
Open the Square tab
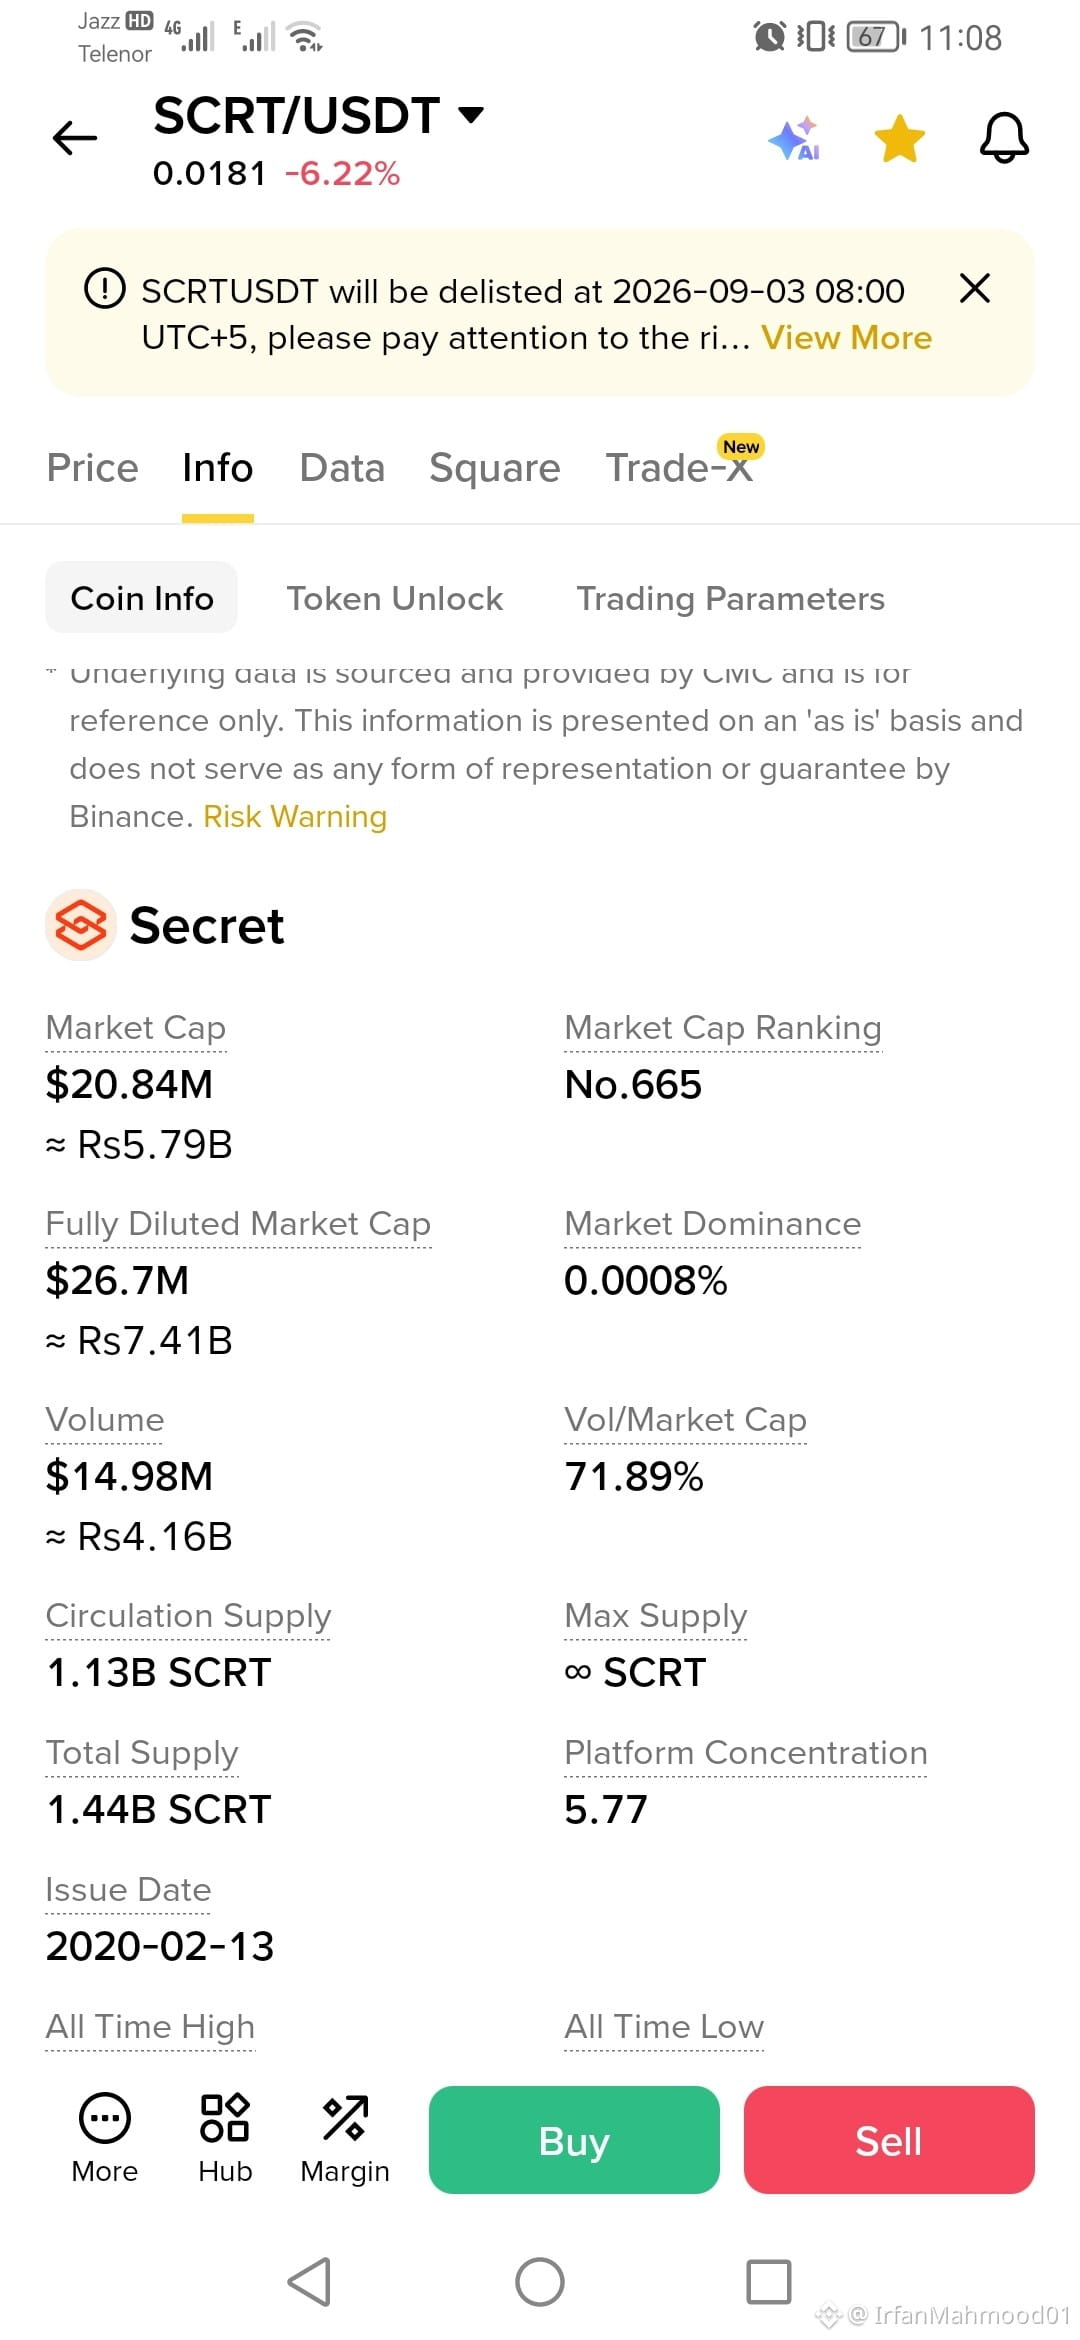(x=495, y=468)
